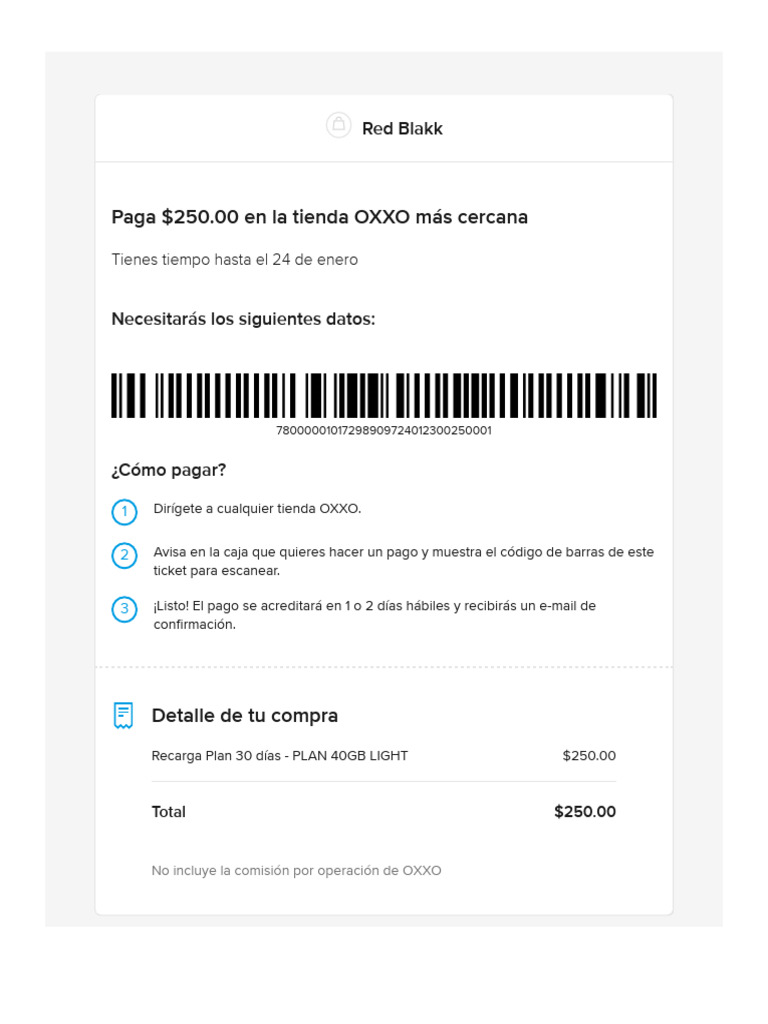Click the barcode reference number

384,431
